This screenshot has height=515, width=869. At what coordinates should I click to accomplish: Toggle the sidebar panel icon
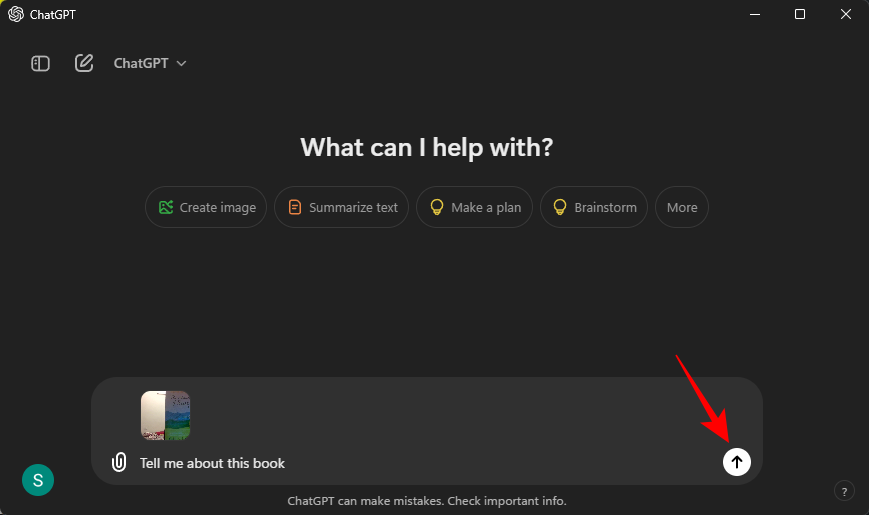(40, 63)
